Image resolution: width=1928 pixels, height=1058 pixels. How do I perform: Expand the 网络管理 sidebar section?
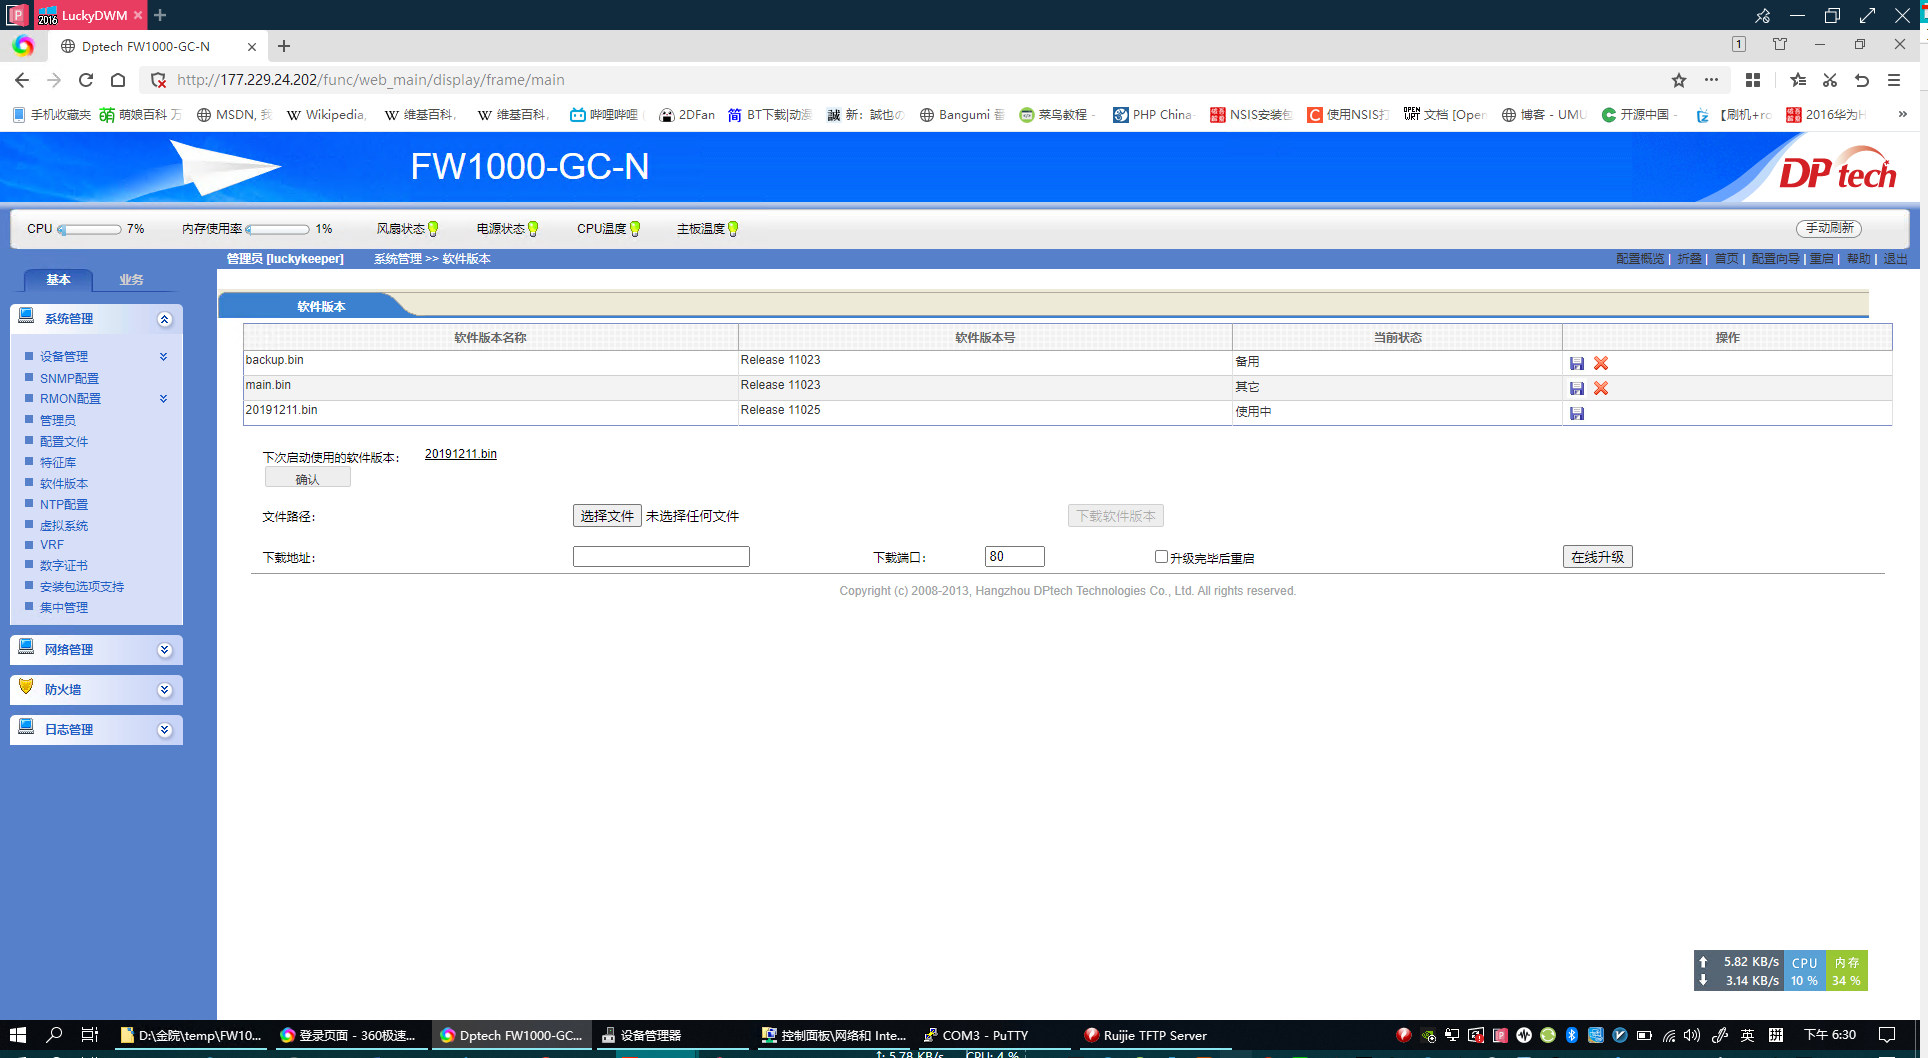(165, 650)
